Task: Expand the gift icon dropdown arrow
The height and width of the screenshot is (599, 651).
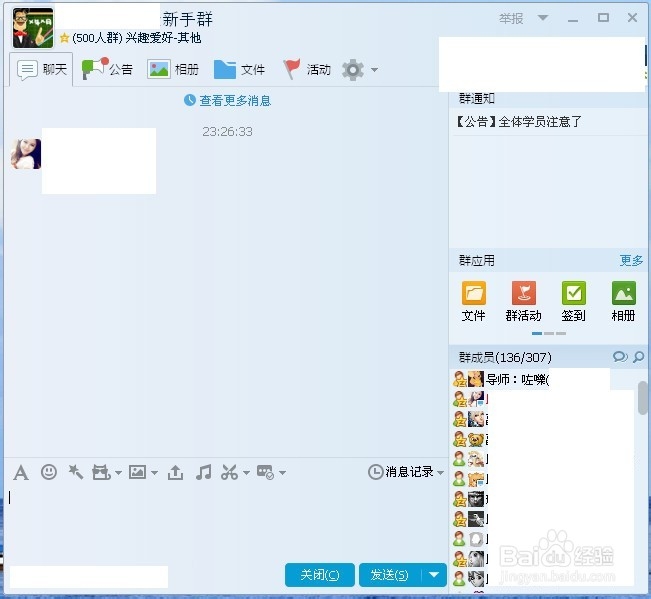Action: click(x=118, y=473)
